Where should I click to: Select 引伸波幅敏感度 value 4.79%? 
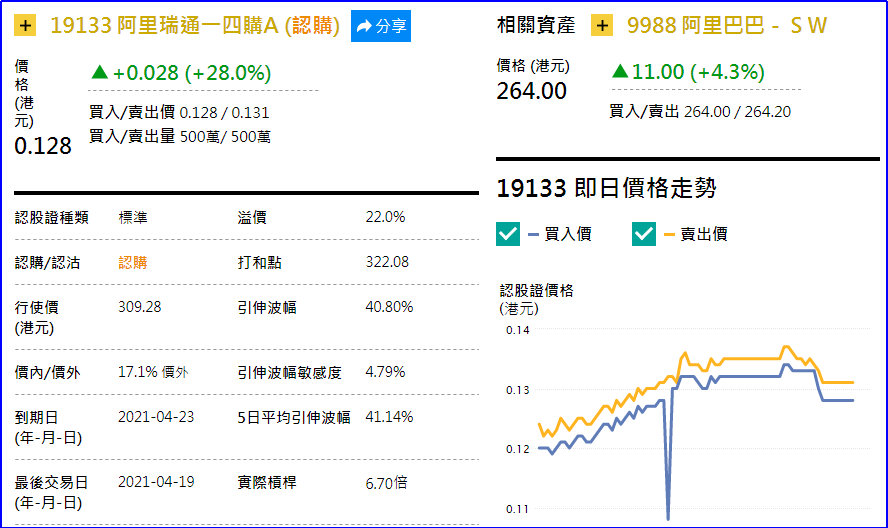(386, 372)
